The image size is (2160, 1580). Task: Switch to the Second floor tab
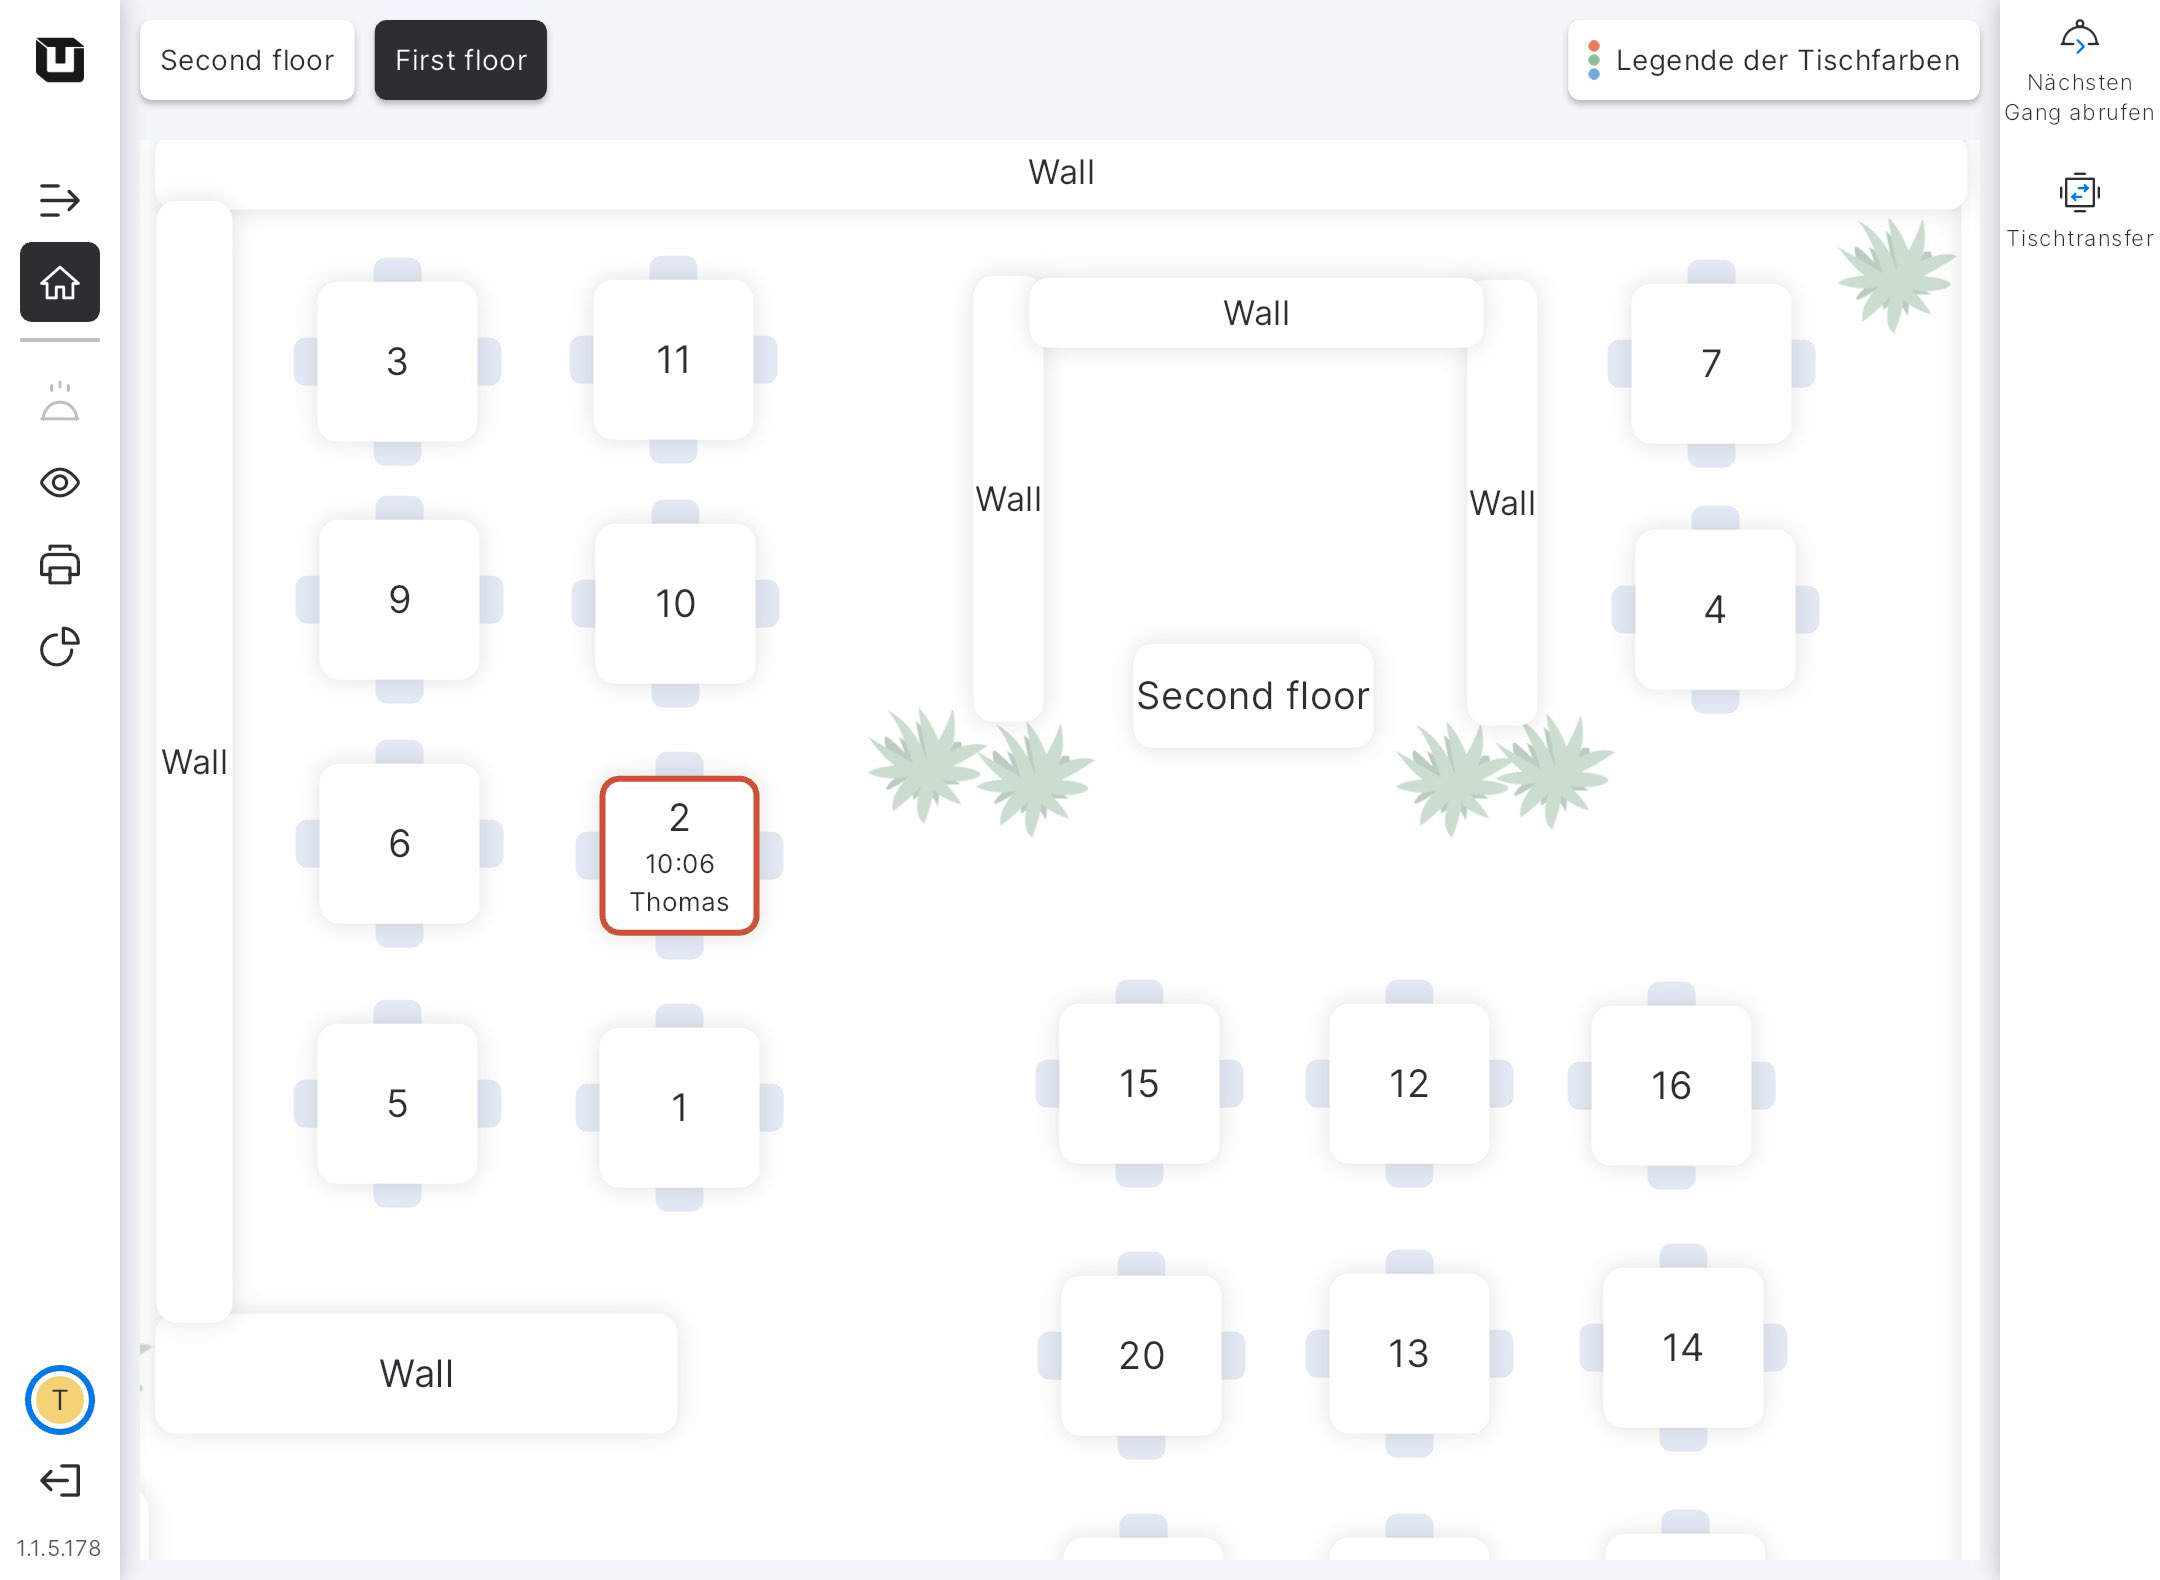[x=247, y=60]
